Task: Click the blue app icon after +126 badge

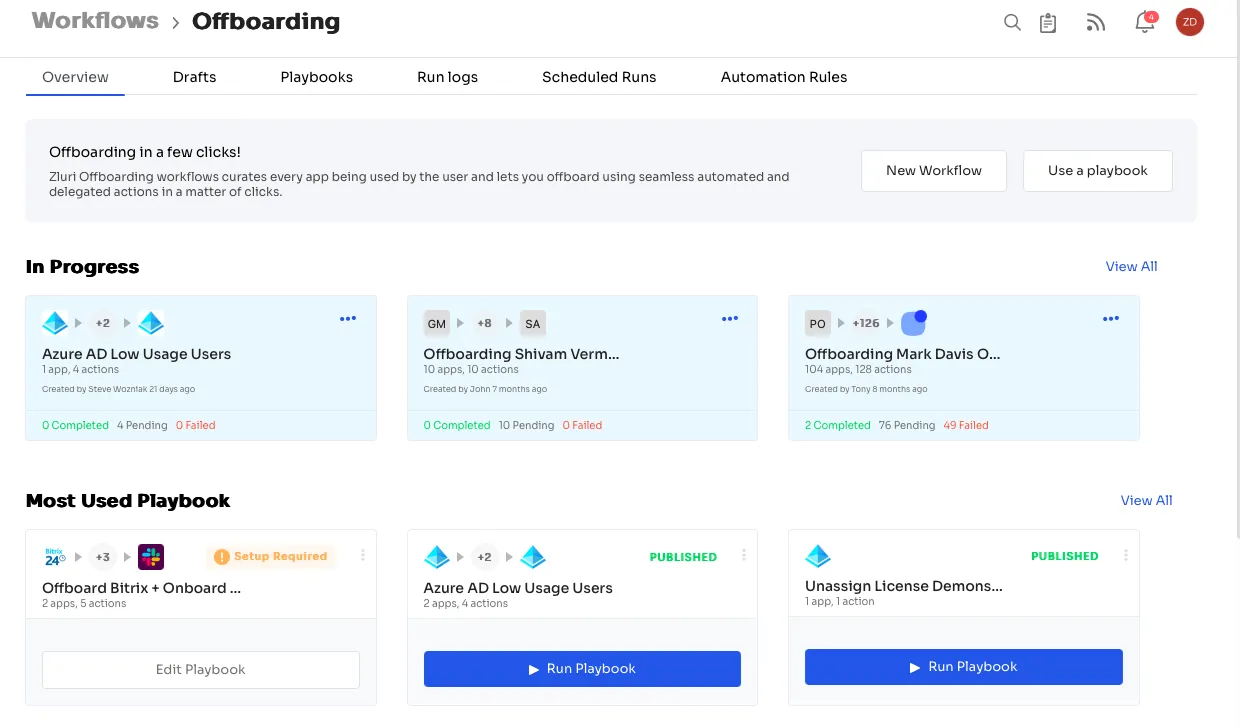Action: [914, 322]
